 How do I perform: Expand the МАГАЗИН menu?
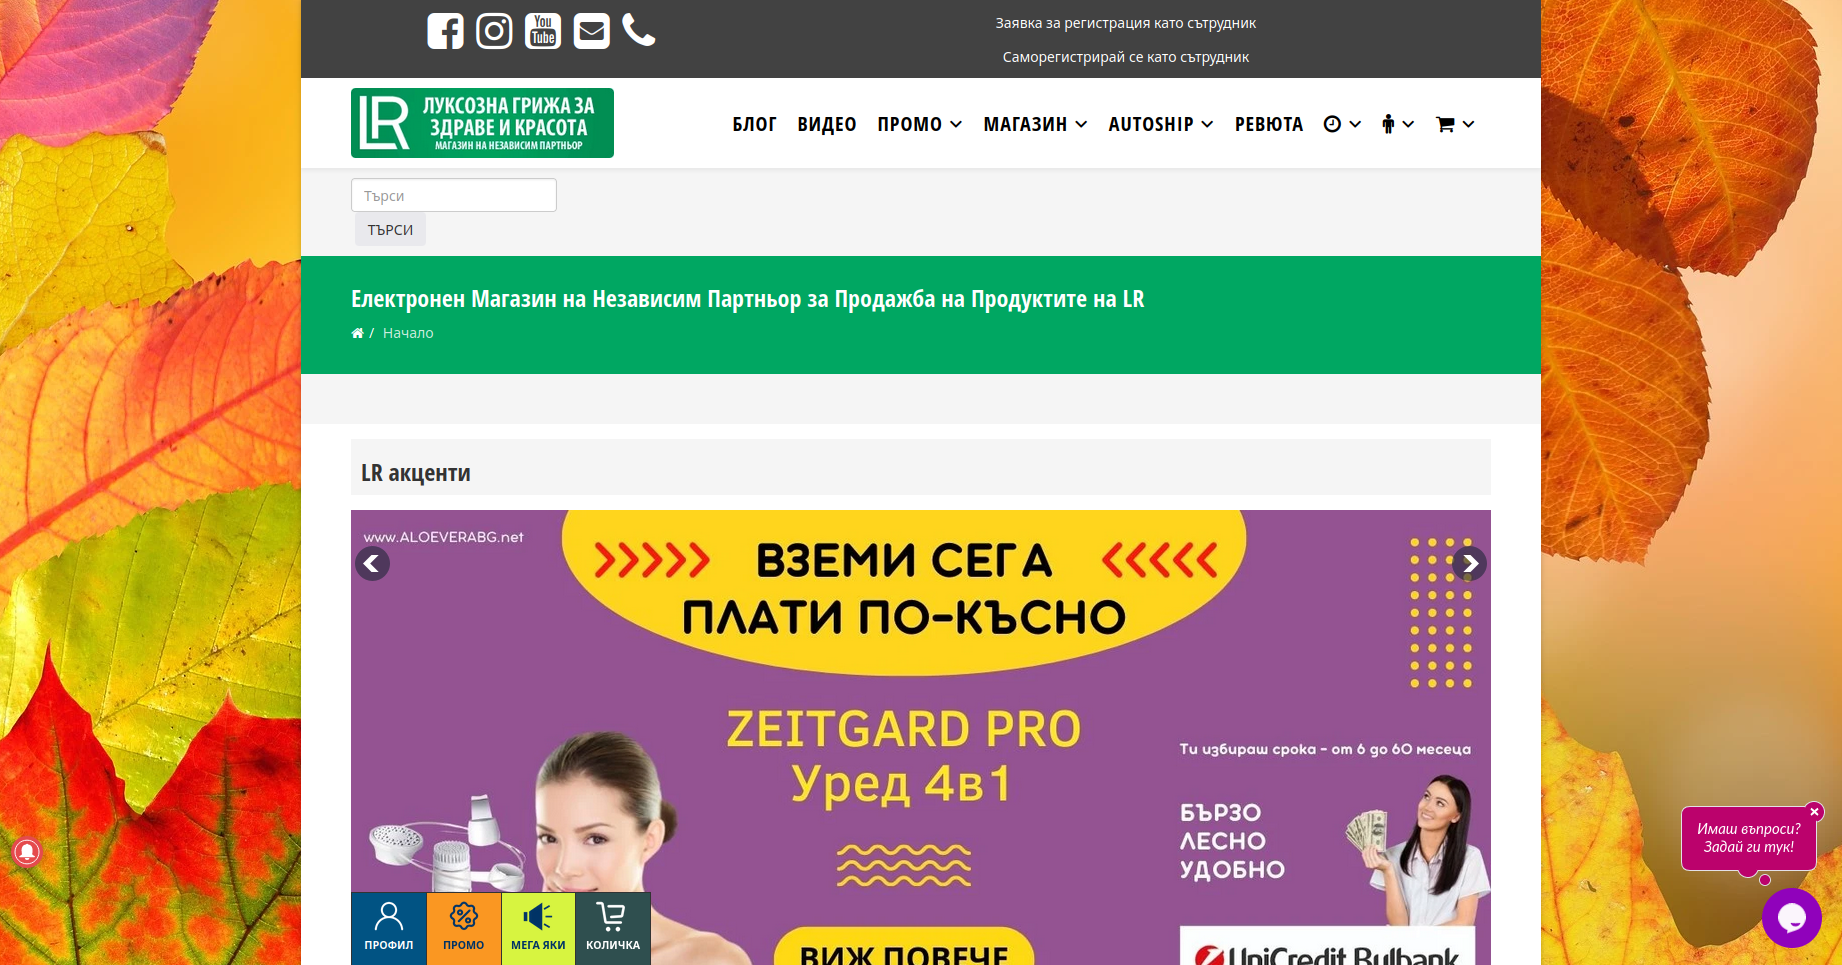click(1035, 124)
